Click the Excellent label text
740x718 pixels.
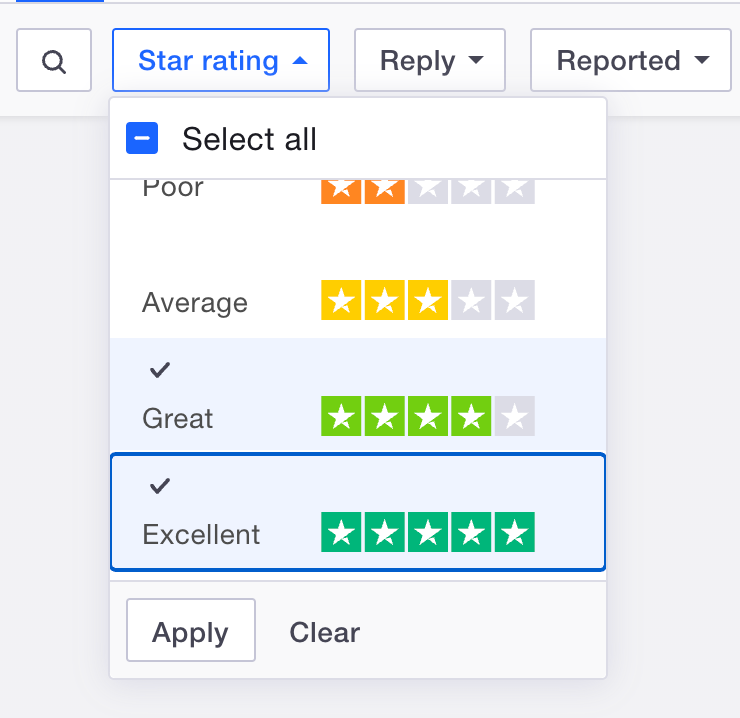tap(201, 534)
